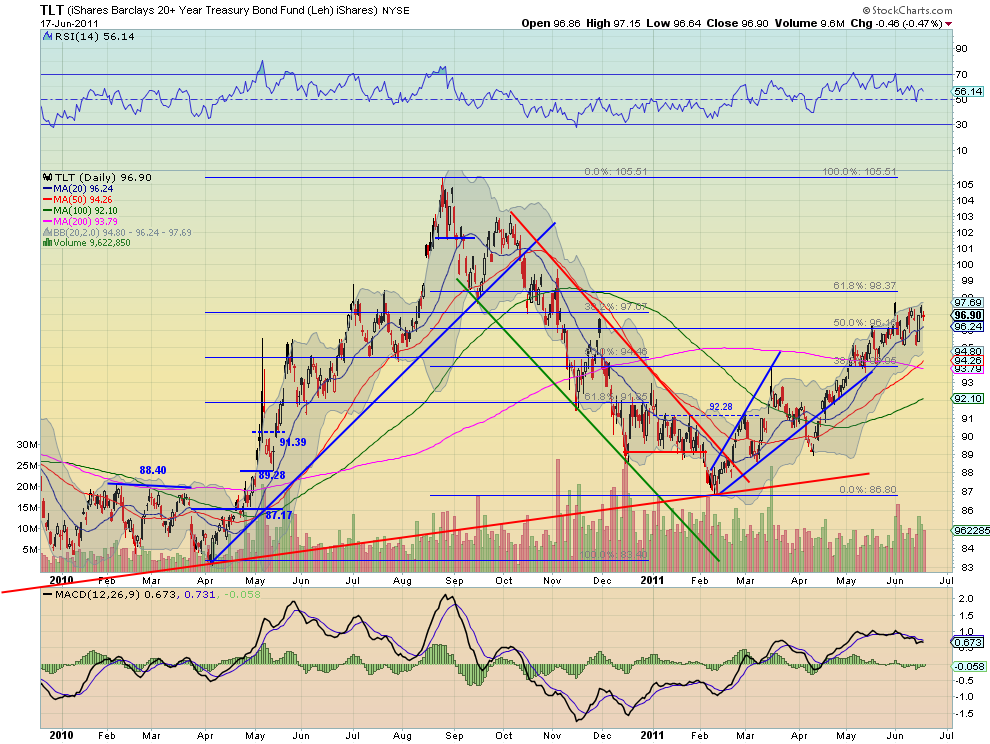The height and width of the screenshot is (744, 990).
Task: Click the 56.14 RSI tag on right axis
Action: (968, 92)
